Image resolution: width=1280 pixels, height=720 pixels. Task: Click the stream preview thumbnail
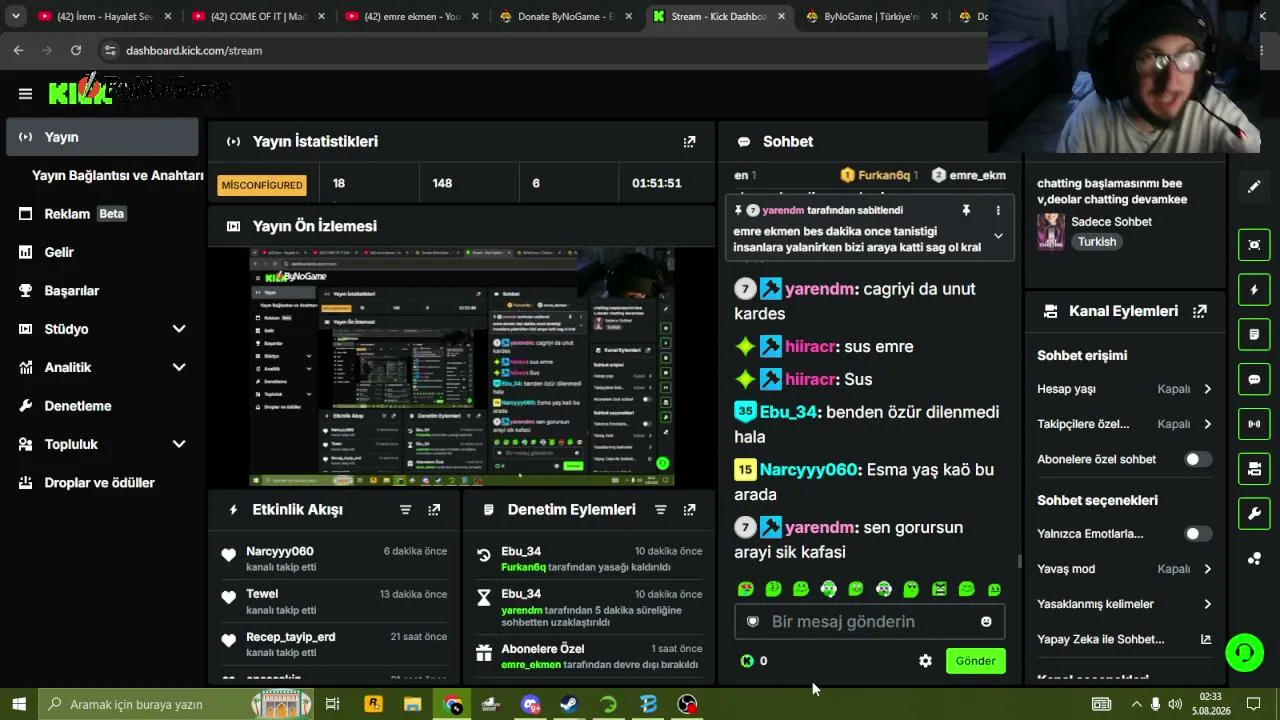[x=461, y=367]
